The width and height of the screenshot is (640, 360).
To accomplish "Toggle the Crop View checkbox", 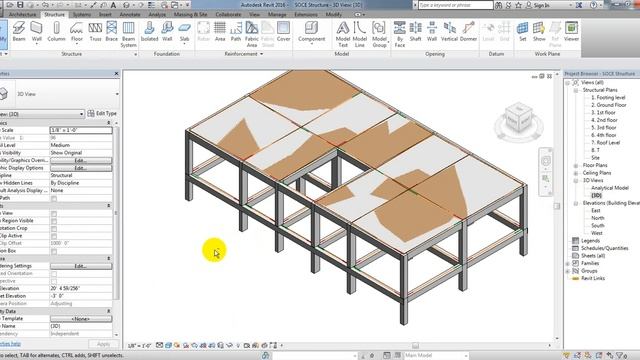I will (54, 213).
